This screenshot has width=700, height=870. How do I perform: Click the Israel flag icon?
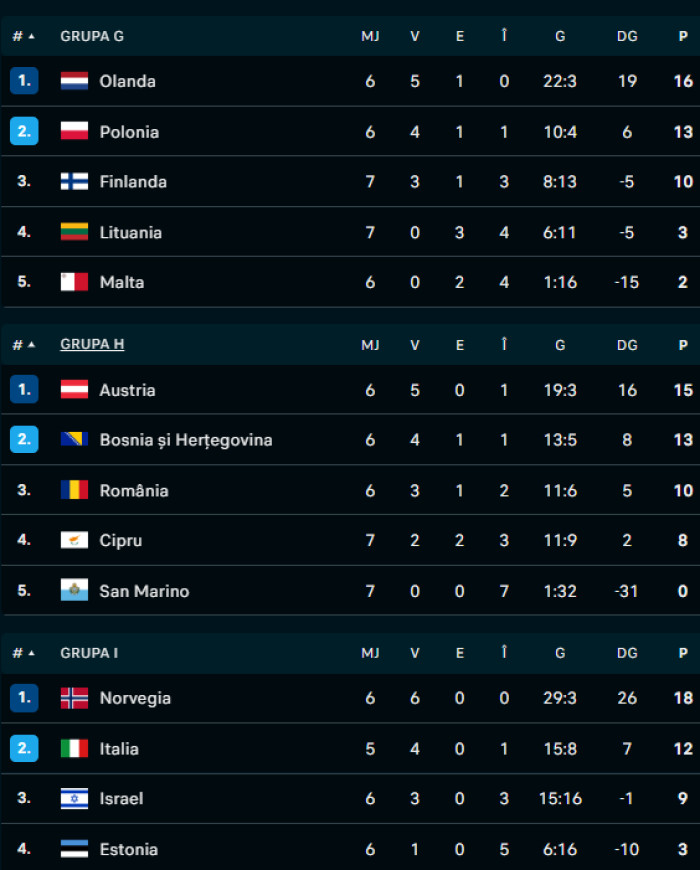point(74,798)
